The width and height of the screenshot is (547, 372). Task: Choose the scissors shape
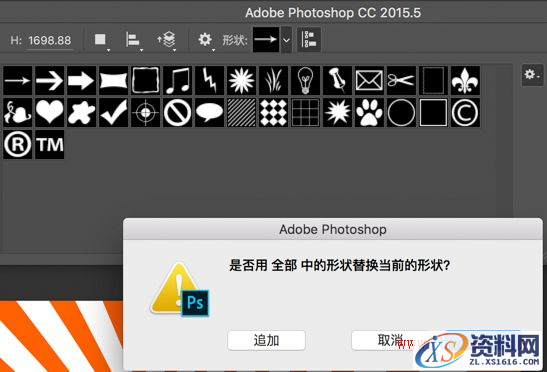[x=401, y=81]
